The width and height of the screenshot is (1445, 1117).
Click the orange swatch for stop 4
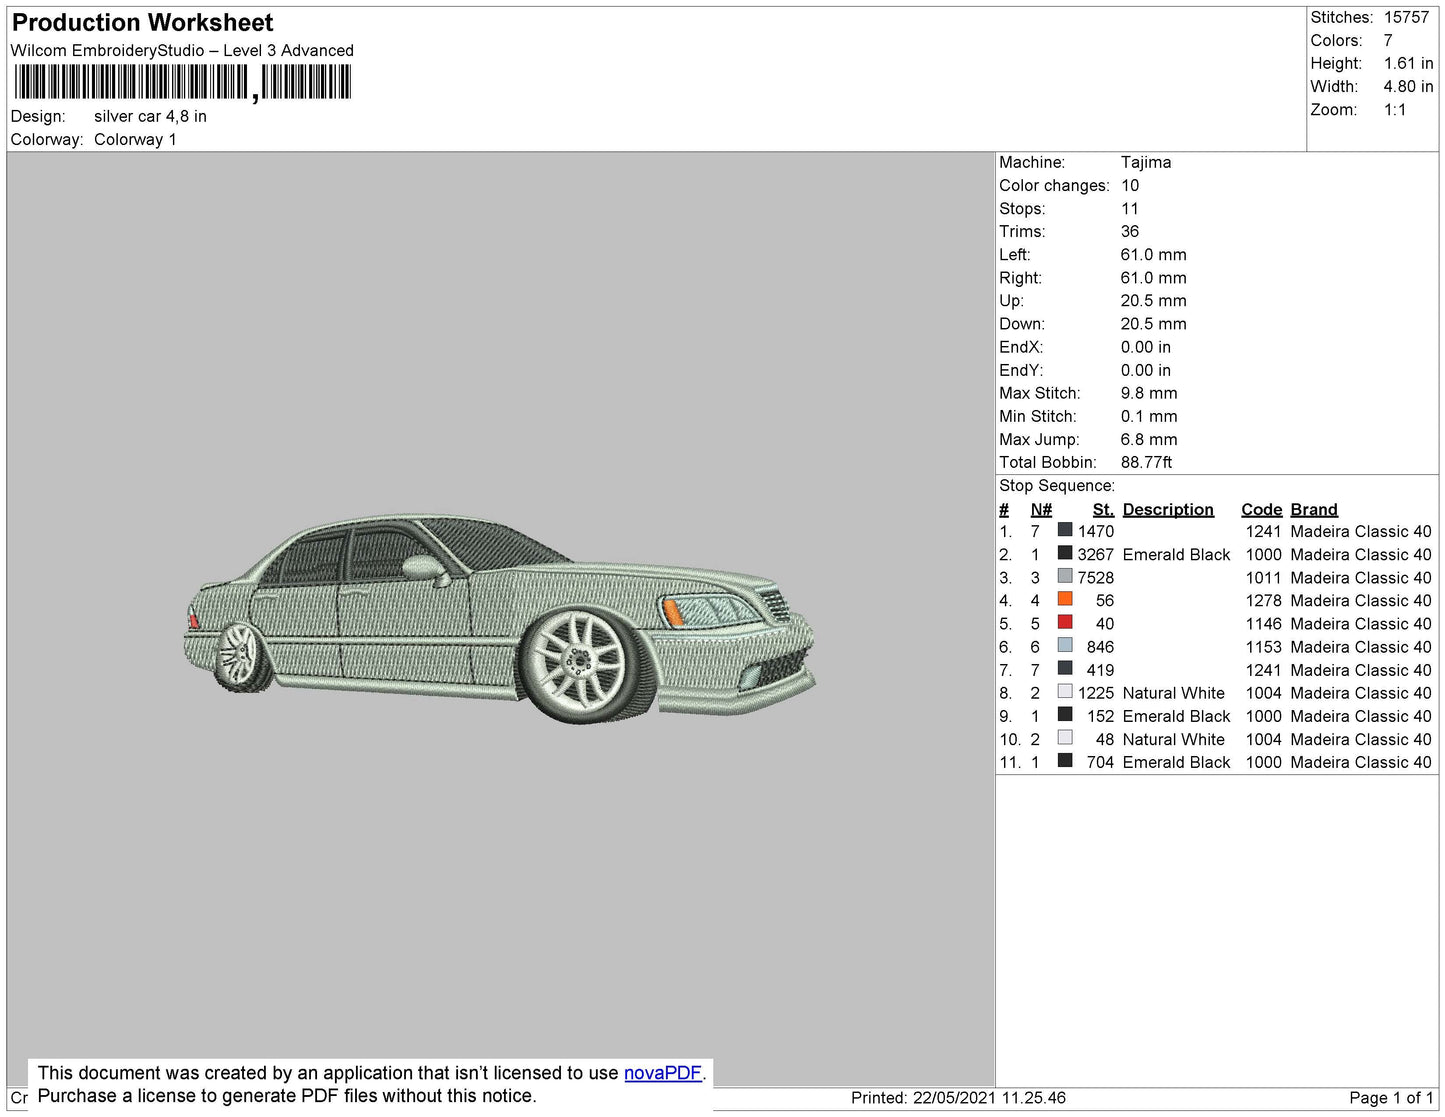click(1065, 599)
